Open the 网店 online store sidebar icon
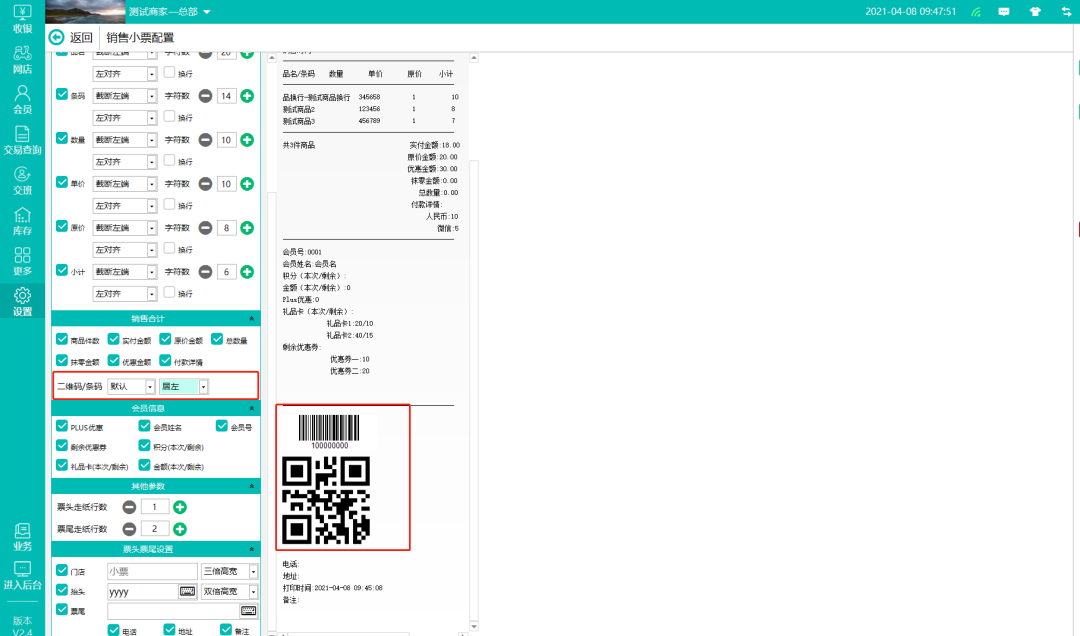The image size is (1080, 636). (x=22, y=59)
